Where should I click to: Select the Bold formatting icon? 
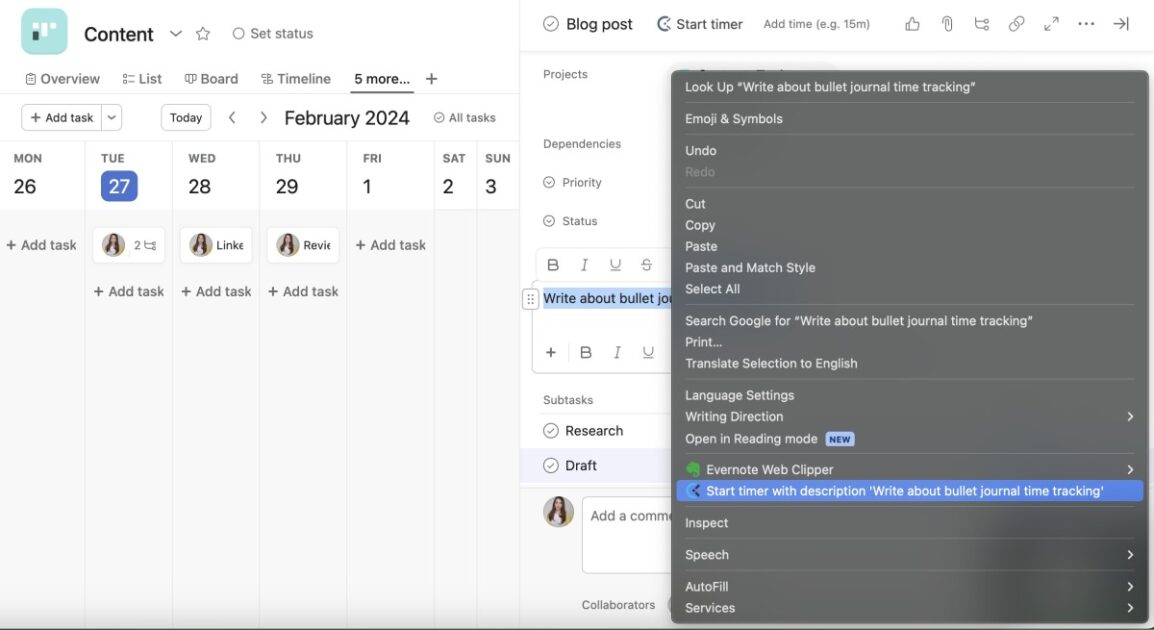pyautogui.click(x=552, y=264)
